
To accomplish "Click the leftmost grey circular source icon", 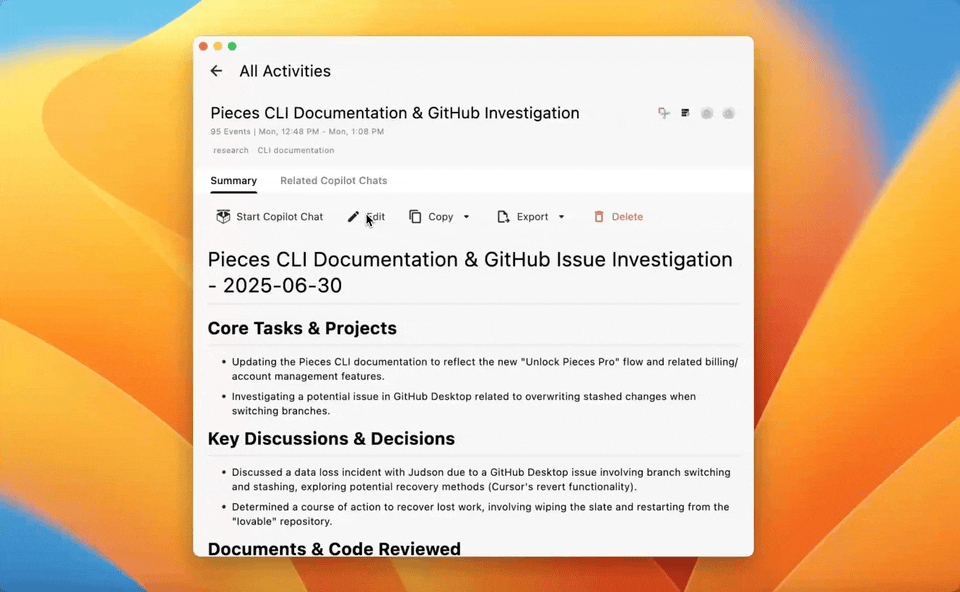I will point(707,113).
